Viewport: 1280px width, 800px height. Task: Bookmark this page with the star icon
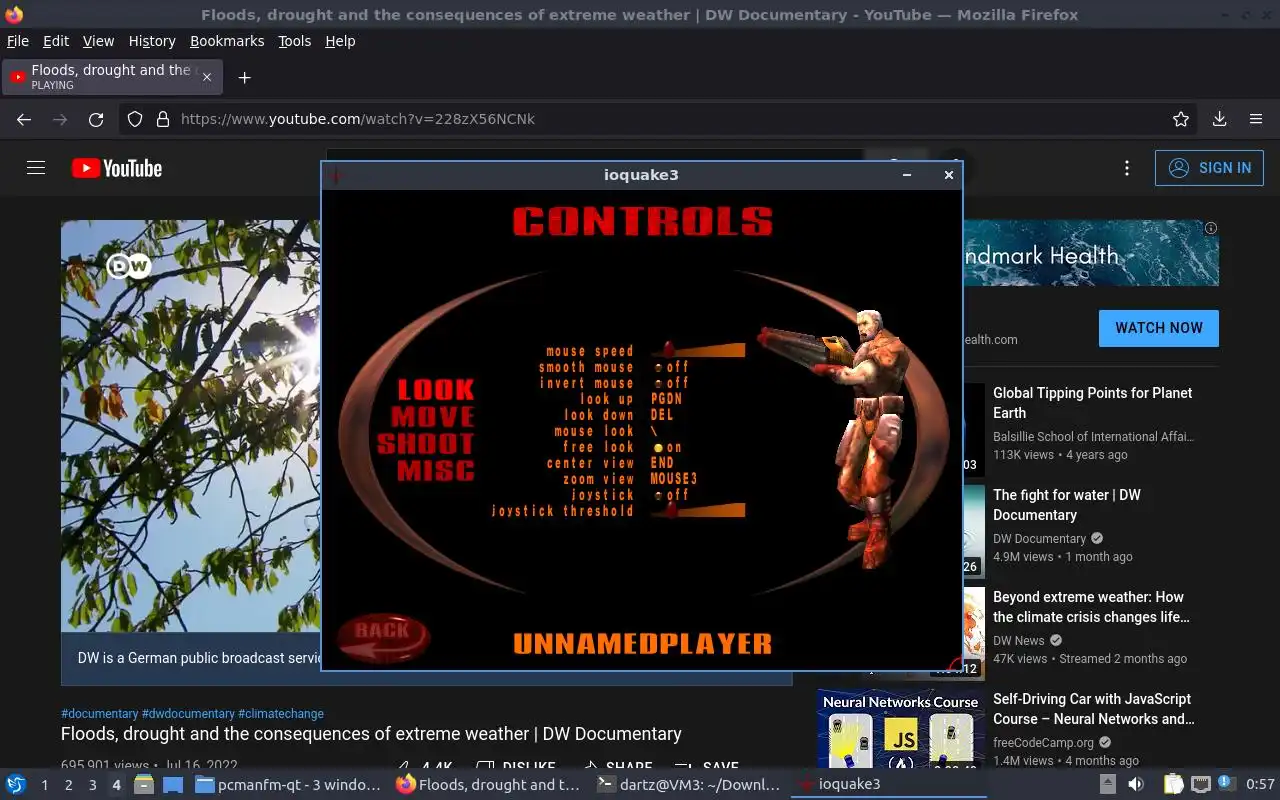(1181, 119)
